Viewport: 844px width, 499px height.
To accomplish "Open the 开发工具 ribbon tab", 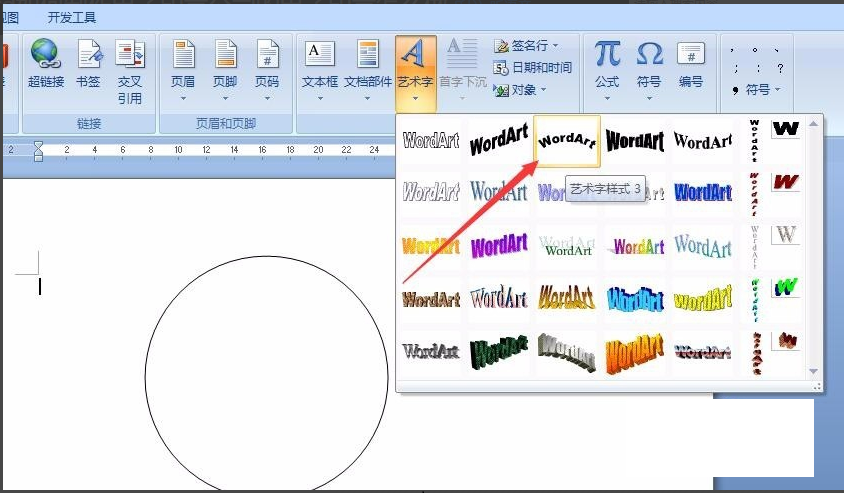I will point(72,18).
